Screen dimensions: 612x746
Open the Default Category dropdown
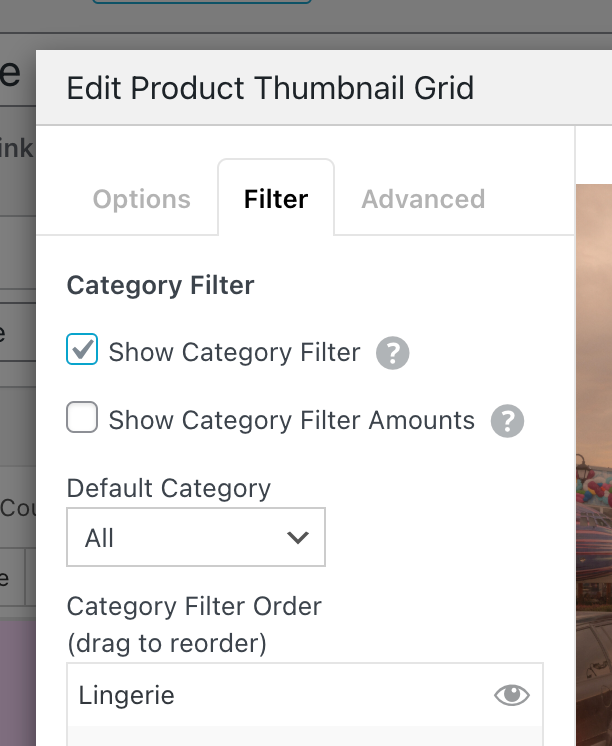pyautogui.click(x=196, y=538)
